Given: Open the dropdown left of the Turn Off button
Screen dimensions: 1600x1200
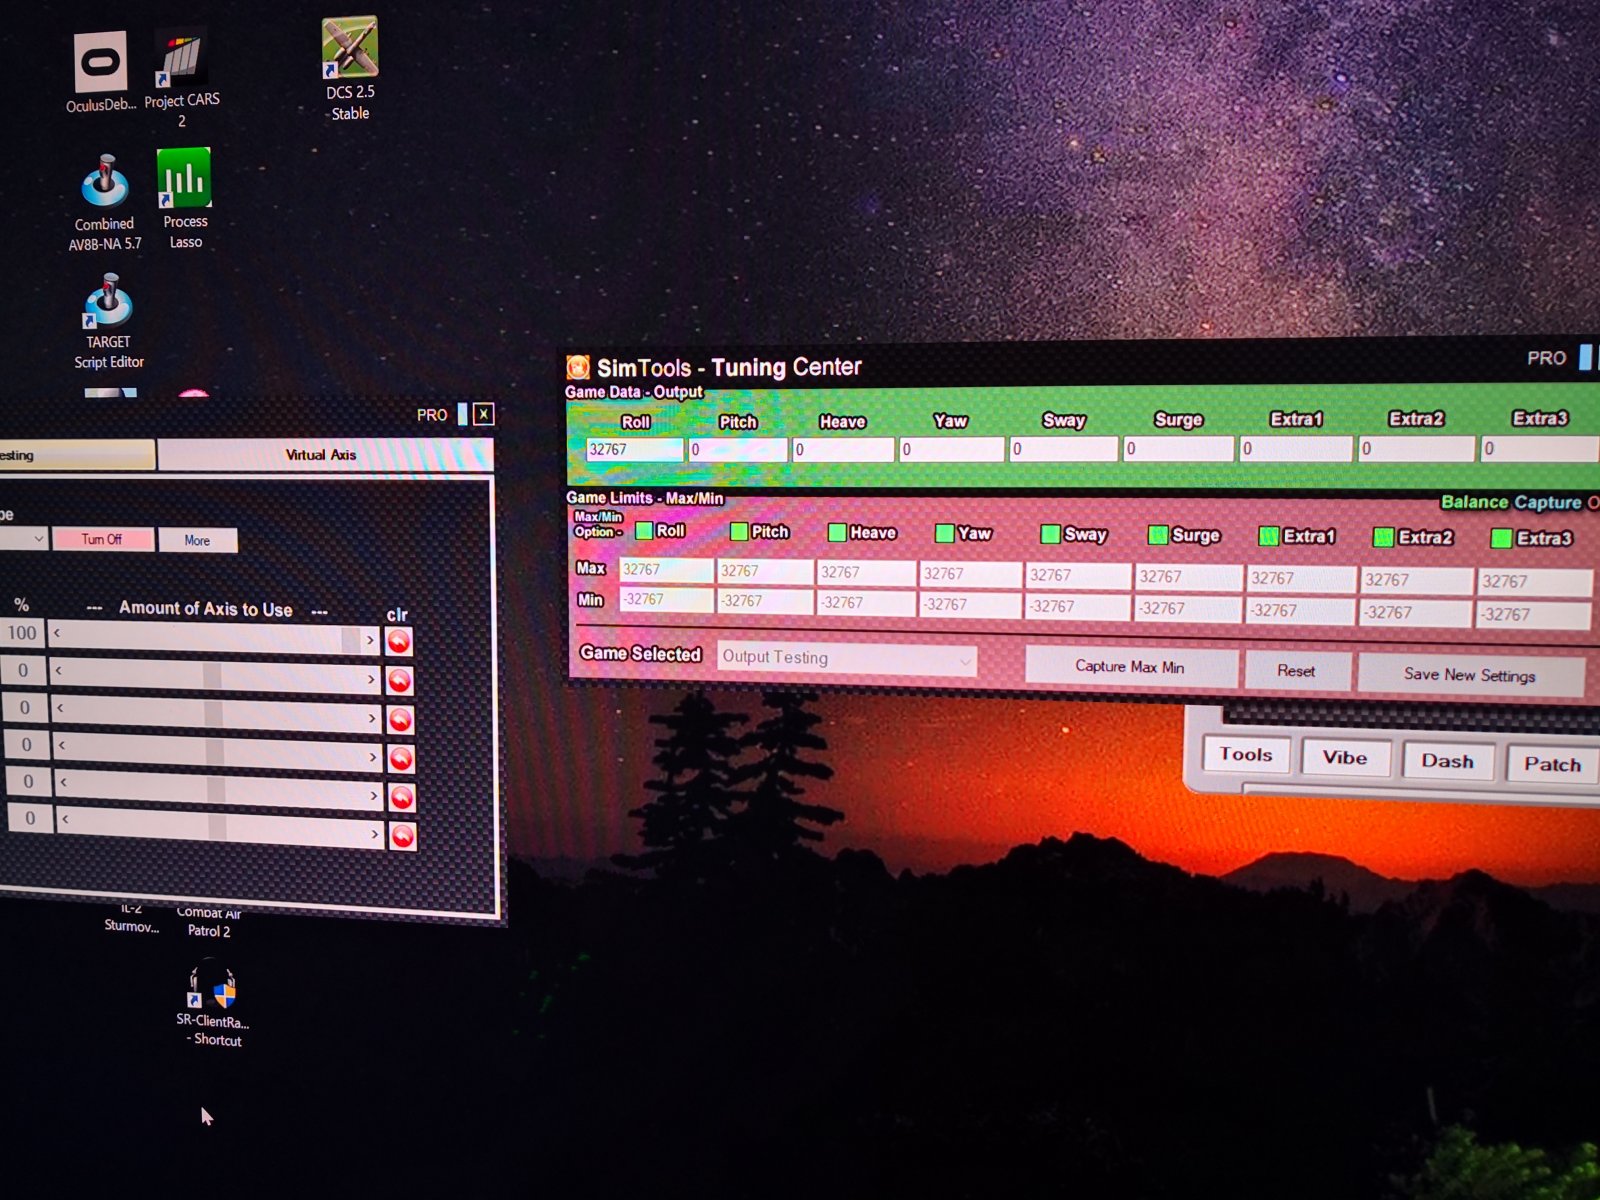Looking at the screenshot, I should pos(23,538).
